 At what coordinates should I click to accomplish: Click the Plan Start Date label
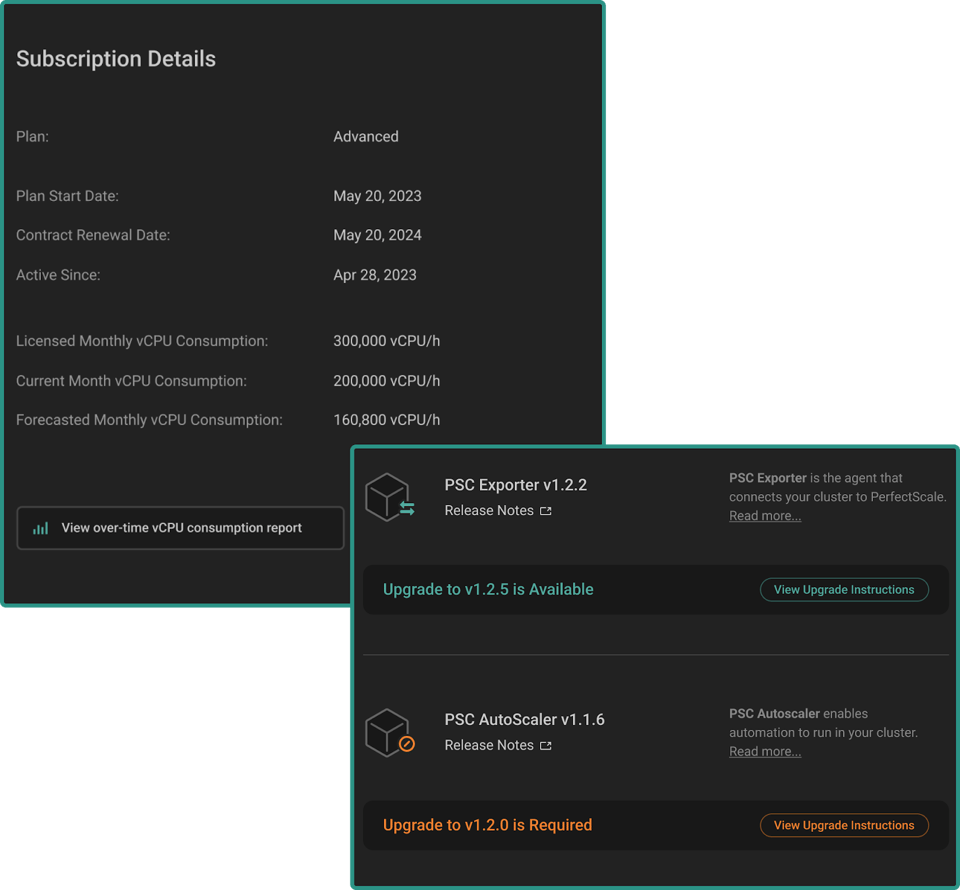pos(67,196)
